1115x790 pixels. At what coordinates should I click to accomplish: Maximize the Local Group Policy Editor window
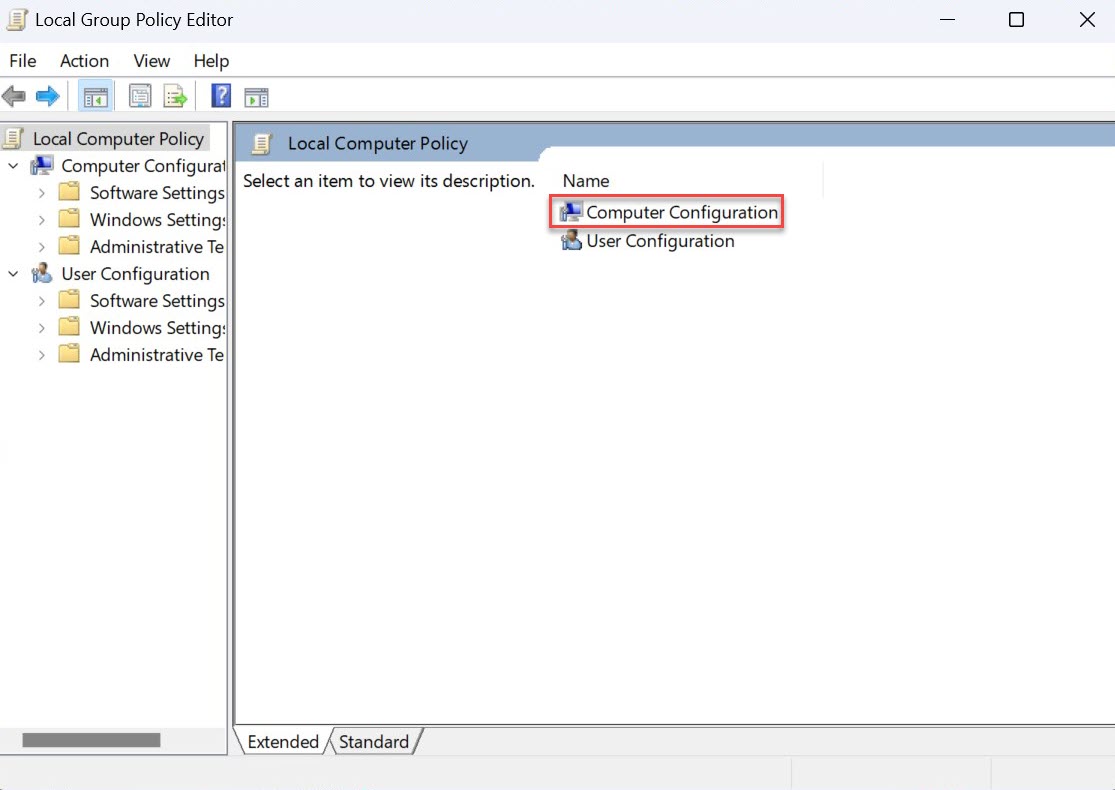(x=1017, y=20)
